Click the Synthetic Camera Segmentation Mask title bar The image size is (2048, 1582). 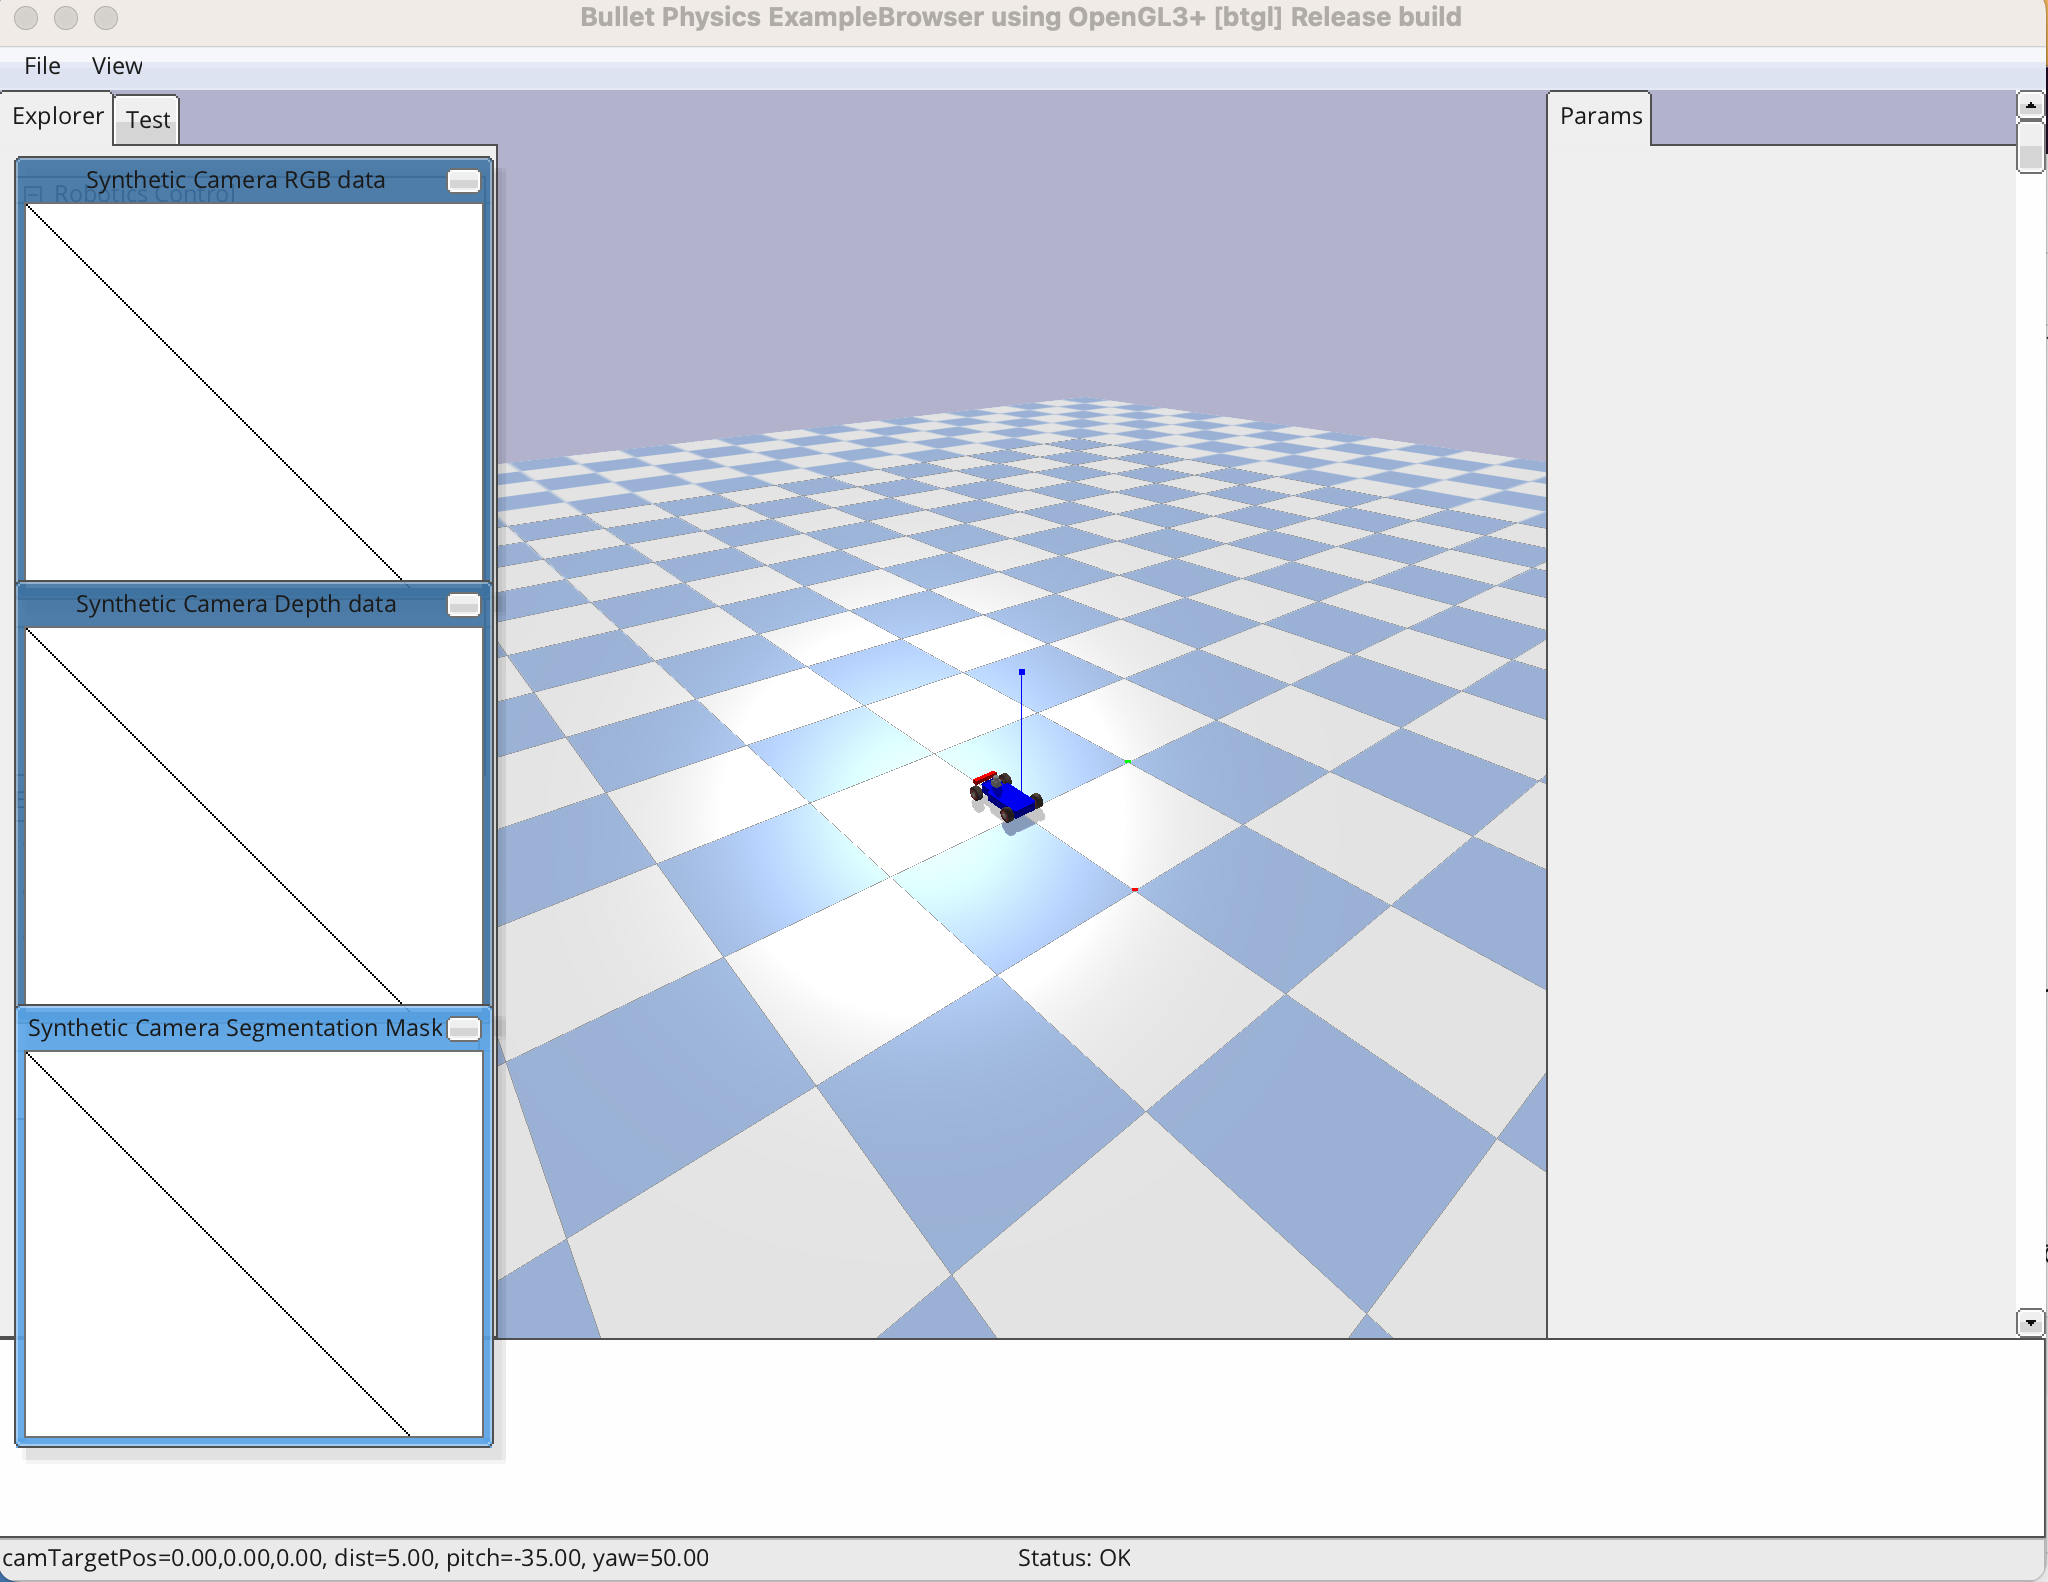[235, 1028]
